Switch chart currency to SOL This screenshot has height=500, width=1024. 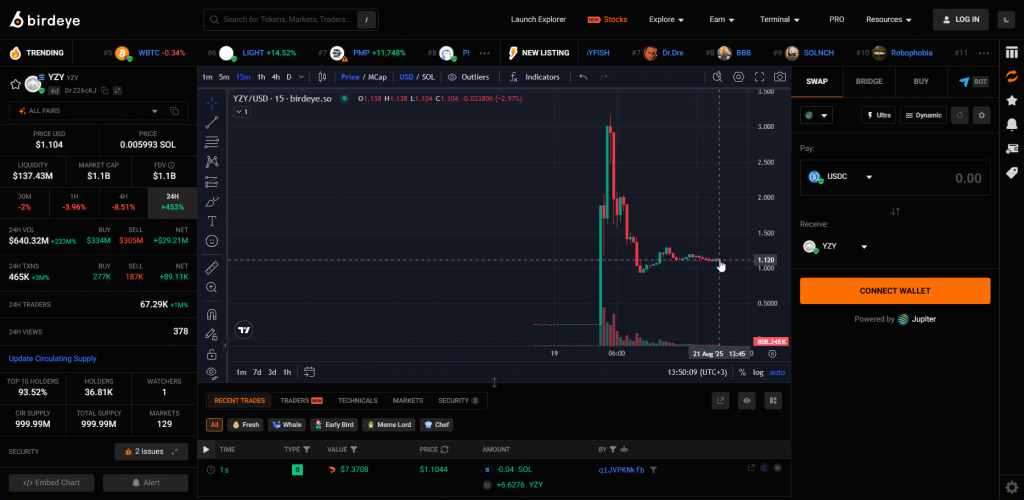[x=428, y=77]
